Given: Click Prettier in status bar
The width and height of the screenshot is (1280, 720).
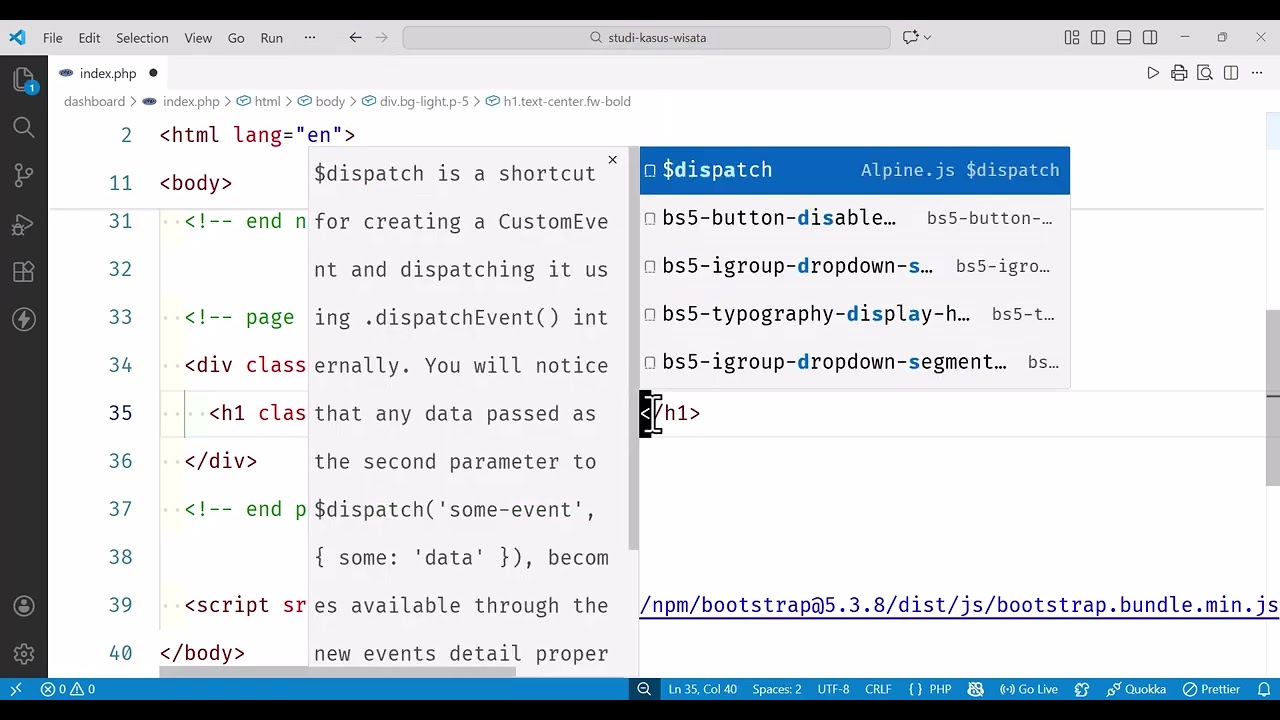Looking at the screenshot, I should (1211, 689).
